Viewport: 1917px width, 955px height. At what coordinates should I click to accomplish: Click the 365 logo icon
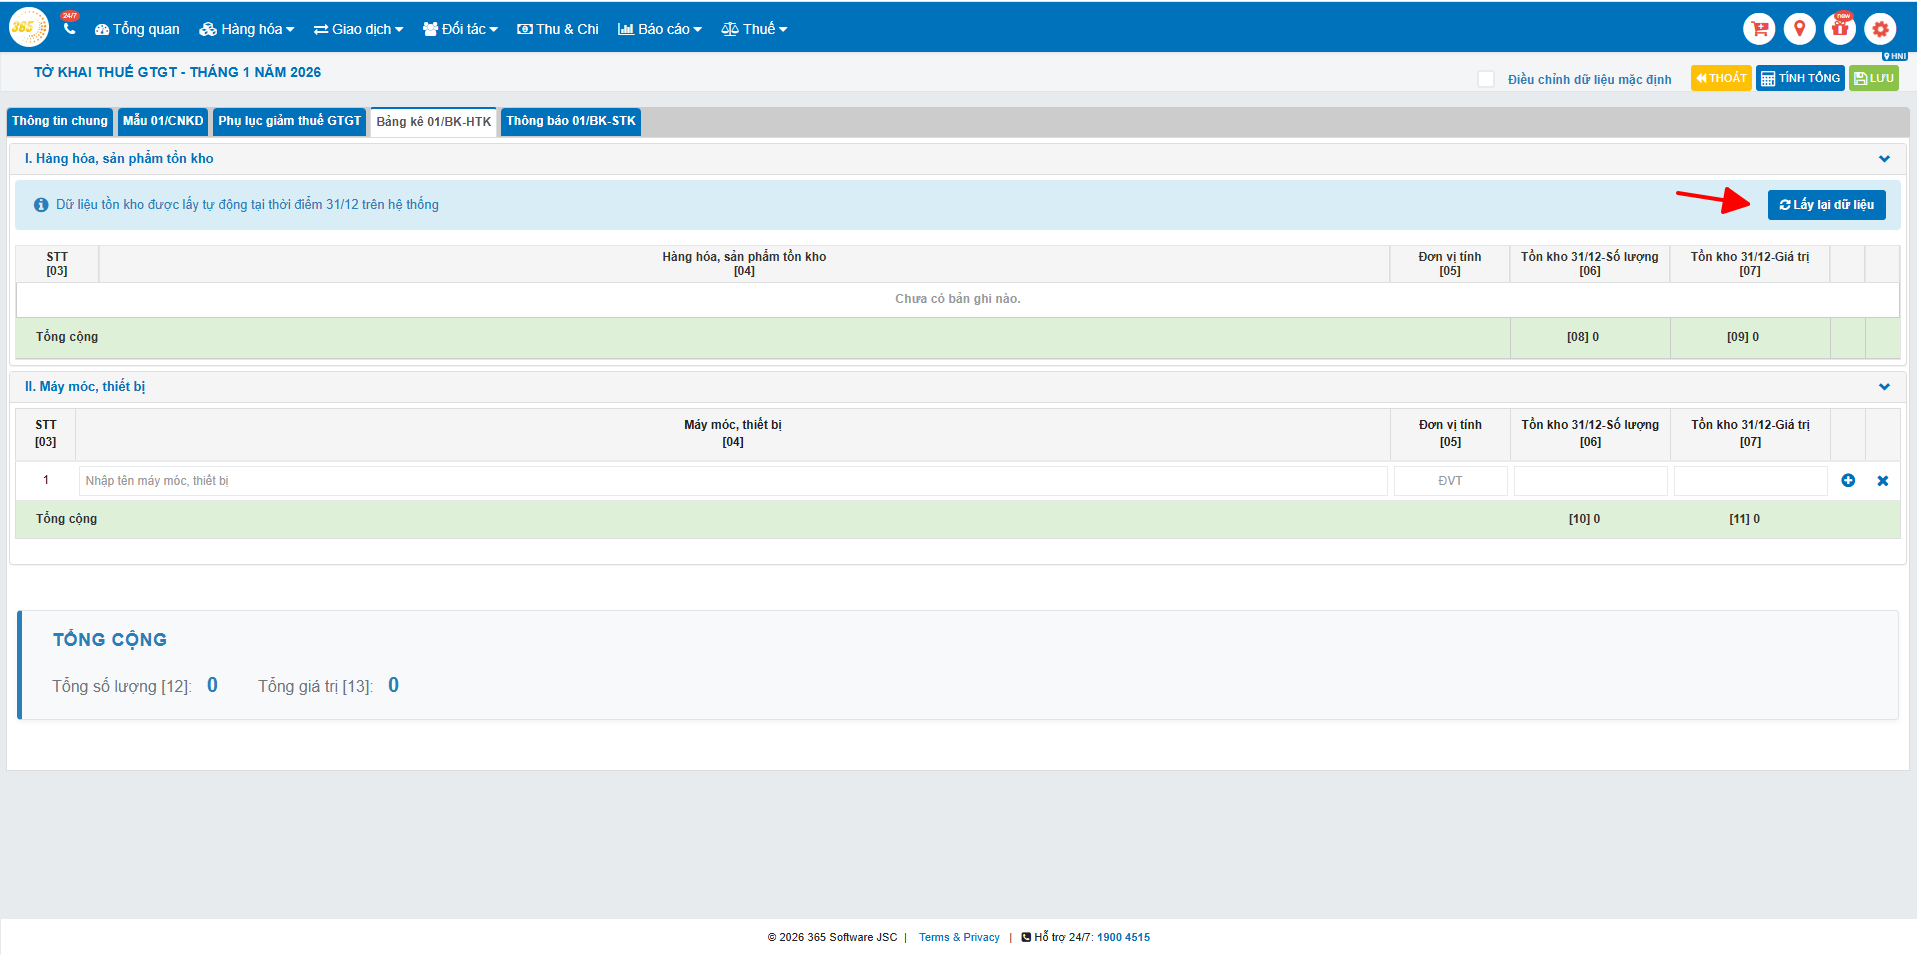point(27,27)
